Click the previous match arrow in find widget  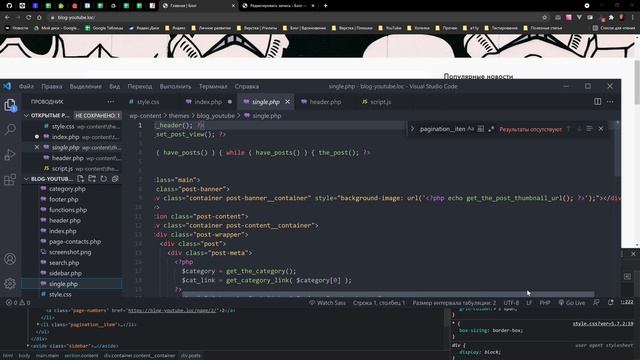pos(569,129)
